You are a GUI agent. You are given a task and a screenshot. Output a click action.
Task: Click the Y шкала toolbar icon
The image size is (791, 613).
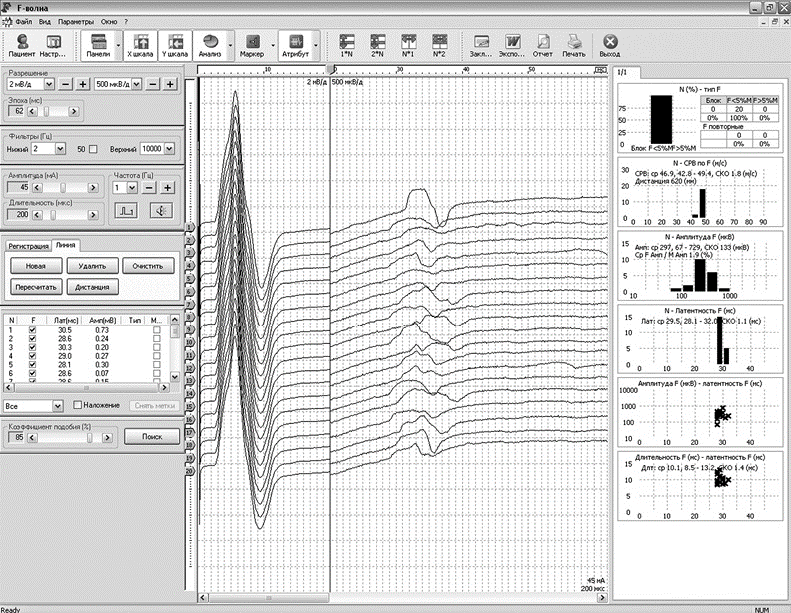tap(175, 45)
